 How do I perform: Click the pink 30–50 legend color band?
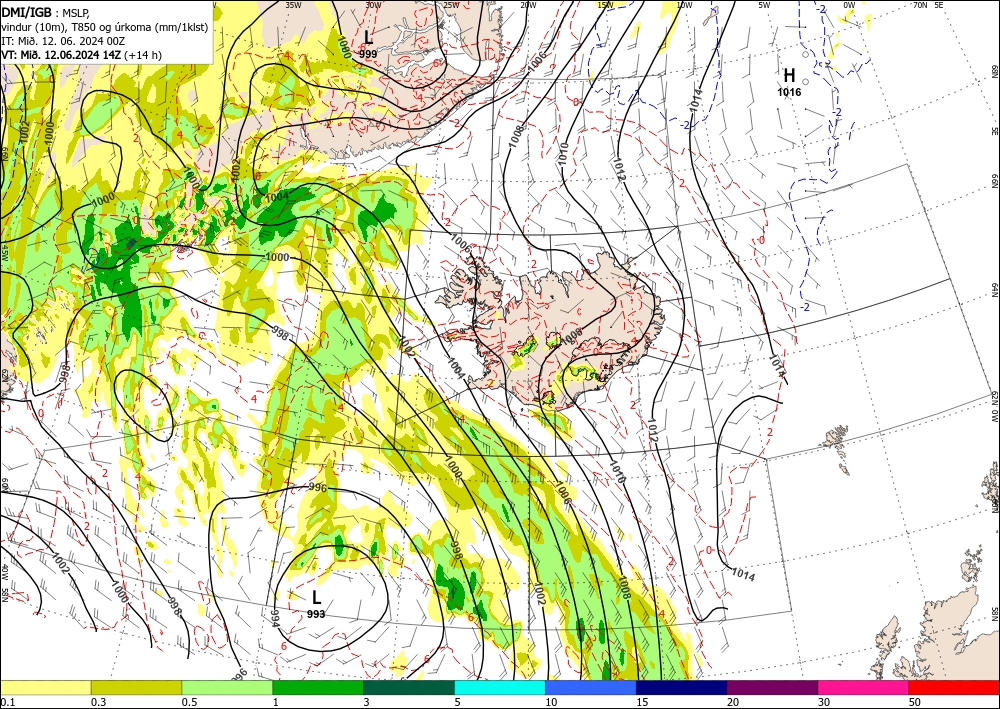tap(864, 687)
